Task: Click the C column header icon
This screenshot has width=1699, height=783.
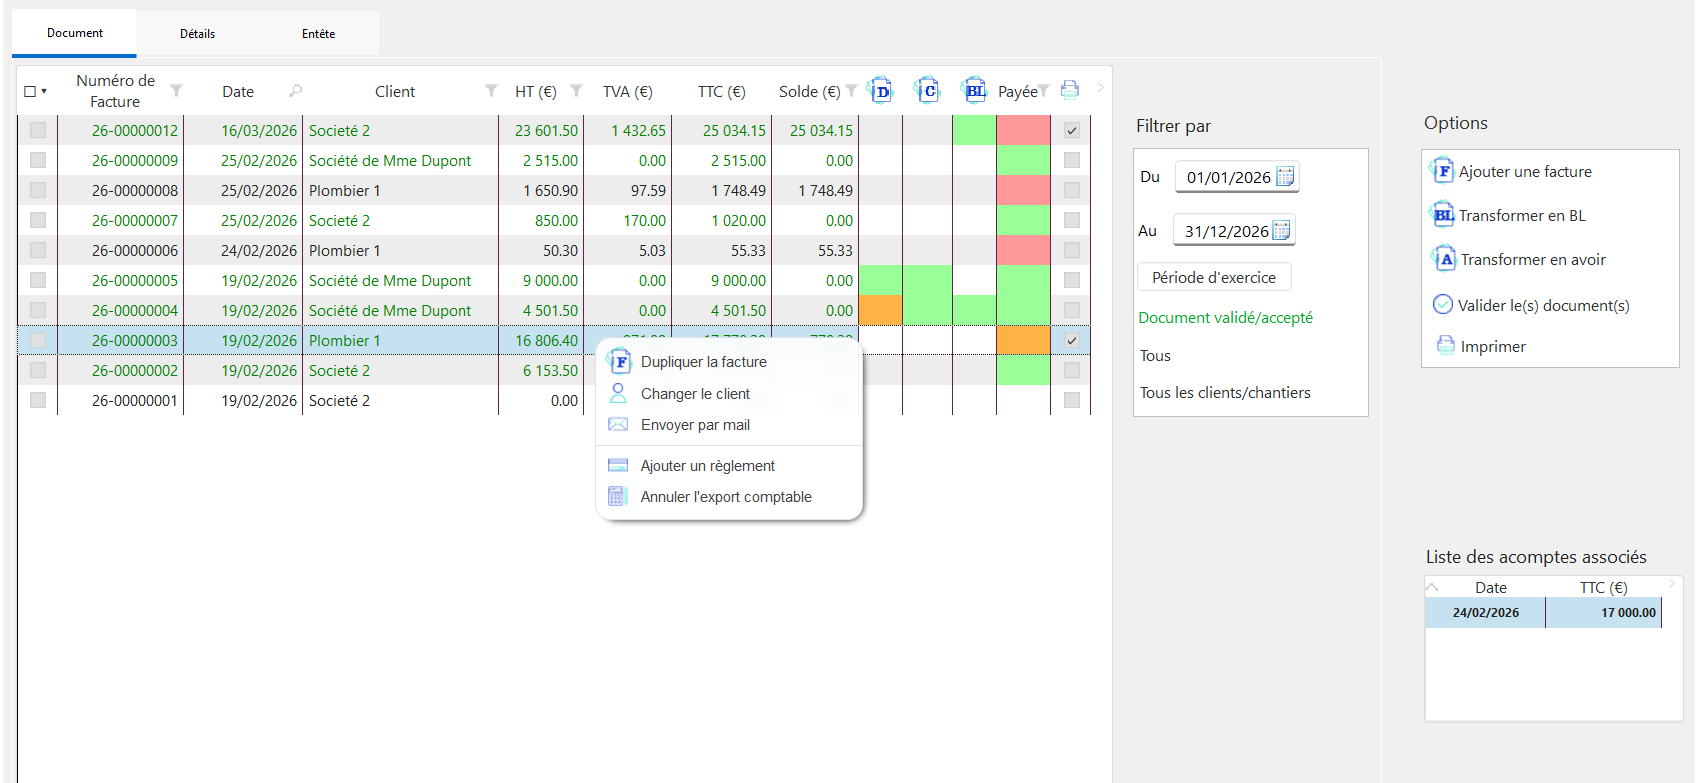Action: [x=927, y=91]
